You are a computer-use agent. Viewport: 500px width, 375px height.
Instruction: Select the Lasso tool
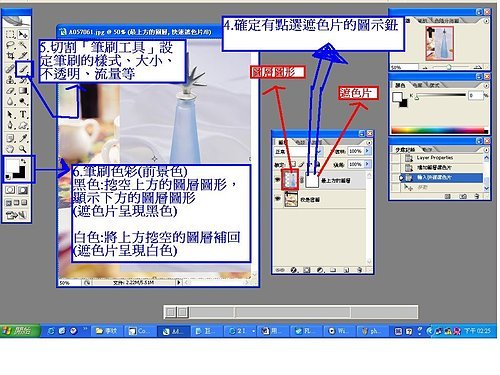point(10,45)
